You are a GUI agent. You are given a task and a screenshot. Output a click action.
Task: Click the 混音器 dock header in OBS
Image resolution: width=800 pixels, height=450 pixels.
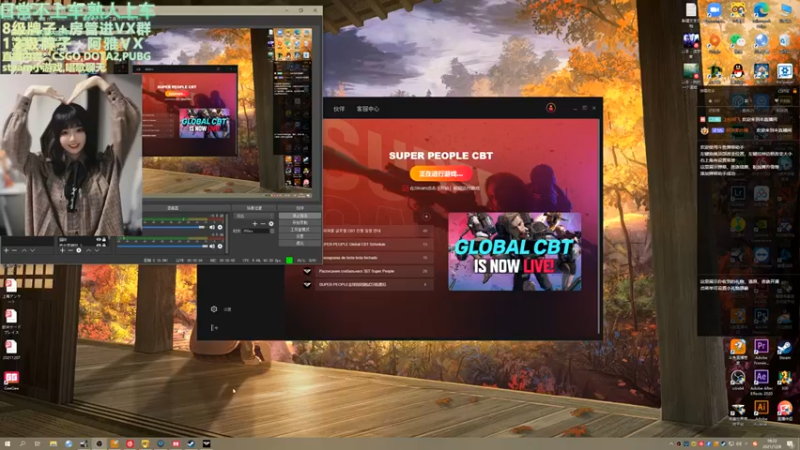point(173,208)
